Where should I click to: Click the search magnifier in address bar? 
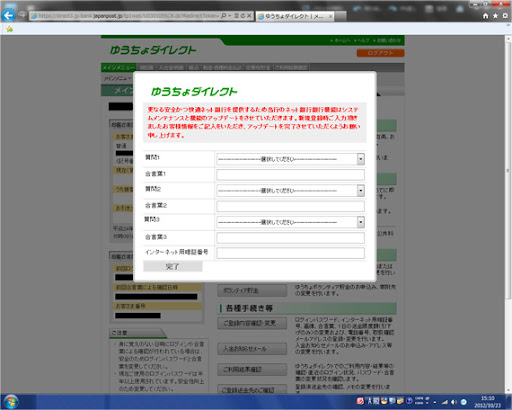(223, 16)
